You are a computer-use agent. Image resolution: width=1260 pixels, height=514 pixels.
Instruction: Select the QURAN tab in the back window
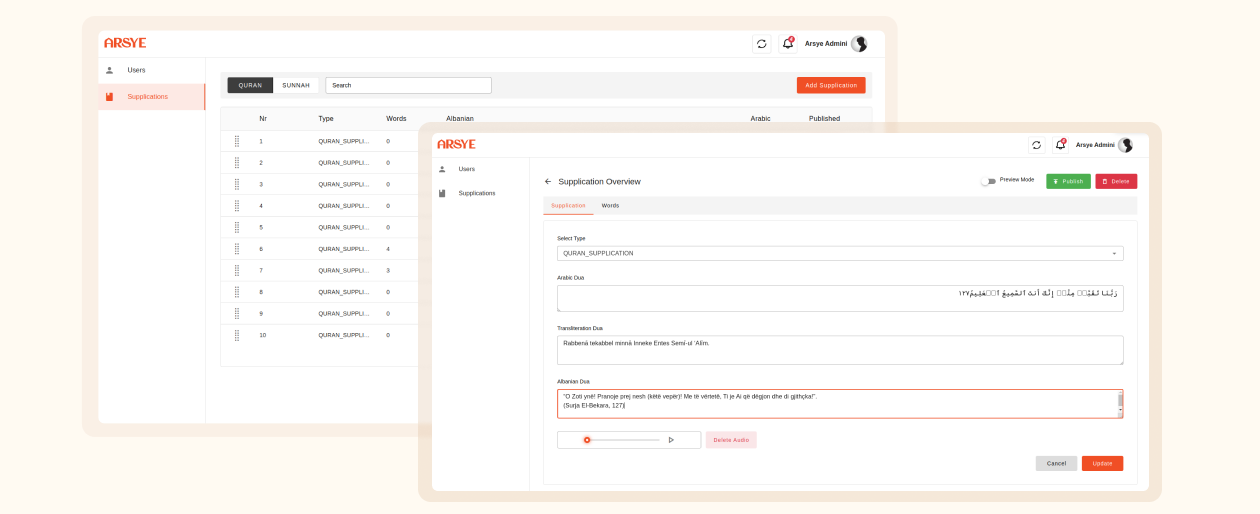(250, 85)
